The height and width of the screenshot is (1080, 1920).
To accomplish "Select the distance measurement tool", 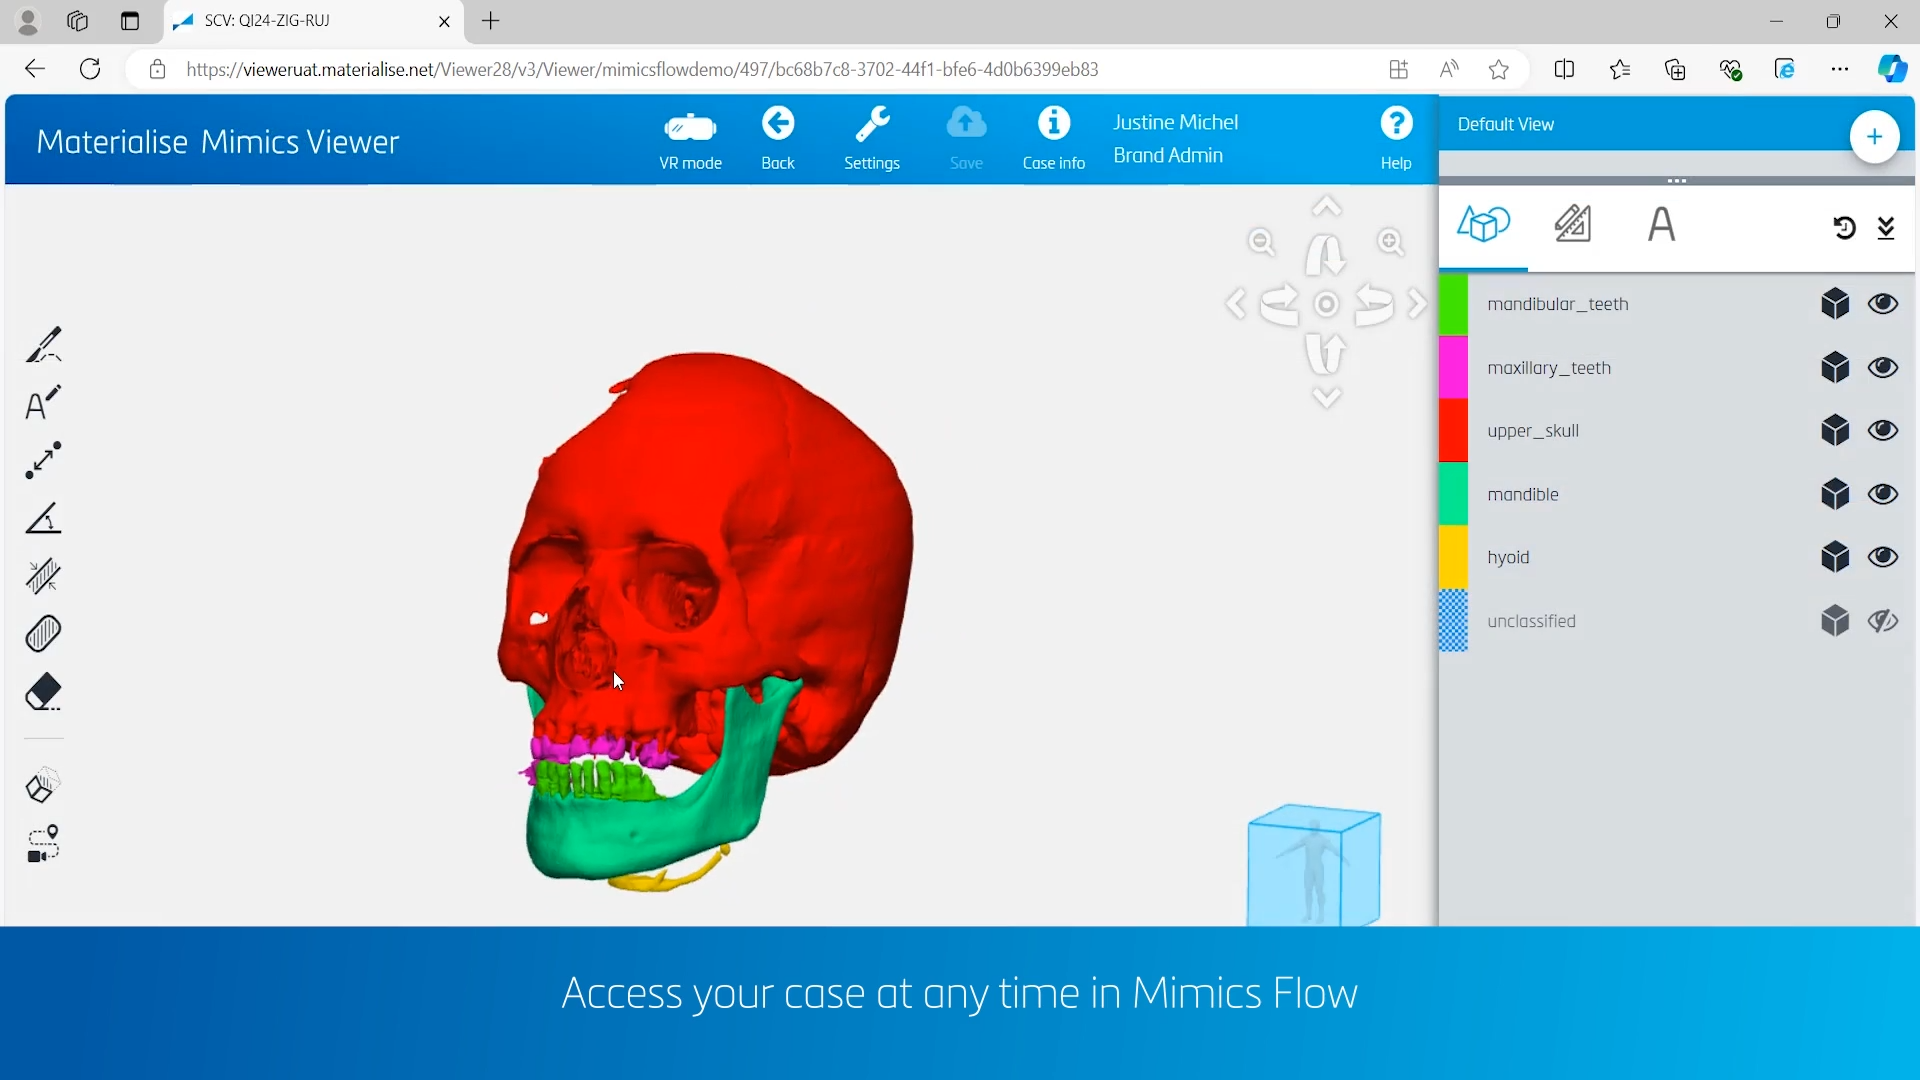I will coord(43,460).
